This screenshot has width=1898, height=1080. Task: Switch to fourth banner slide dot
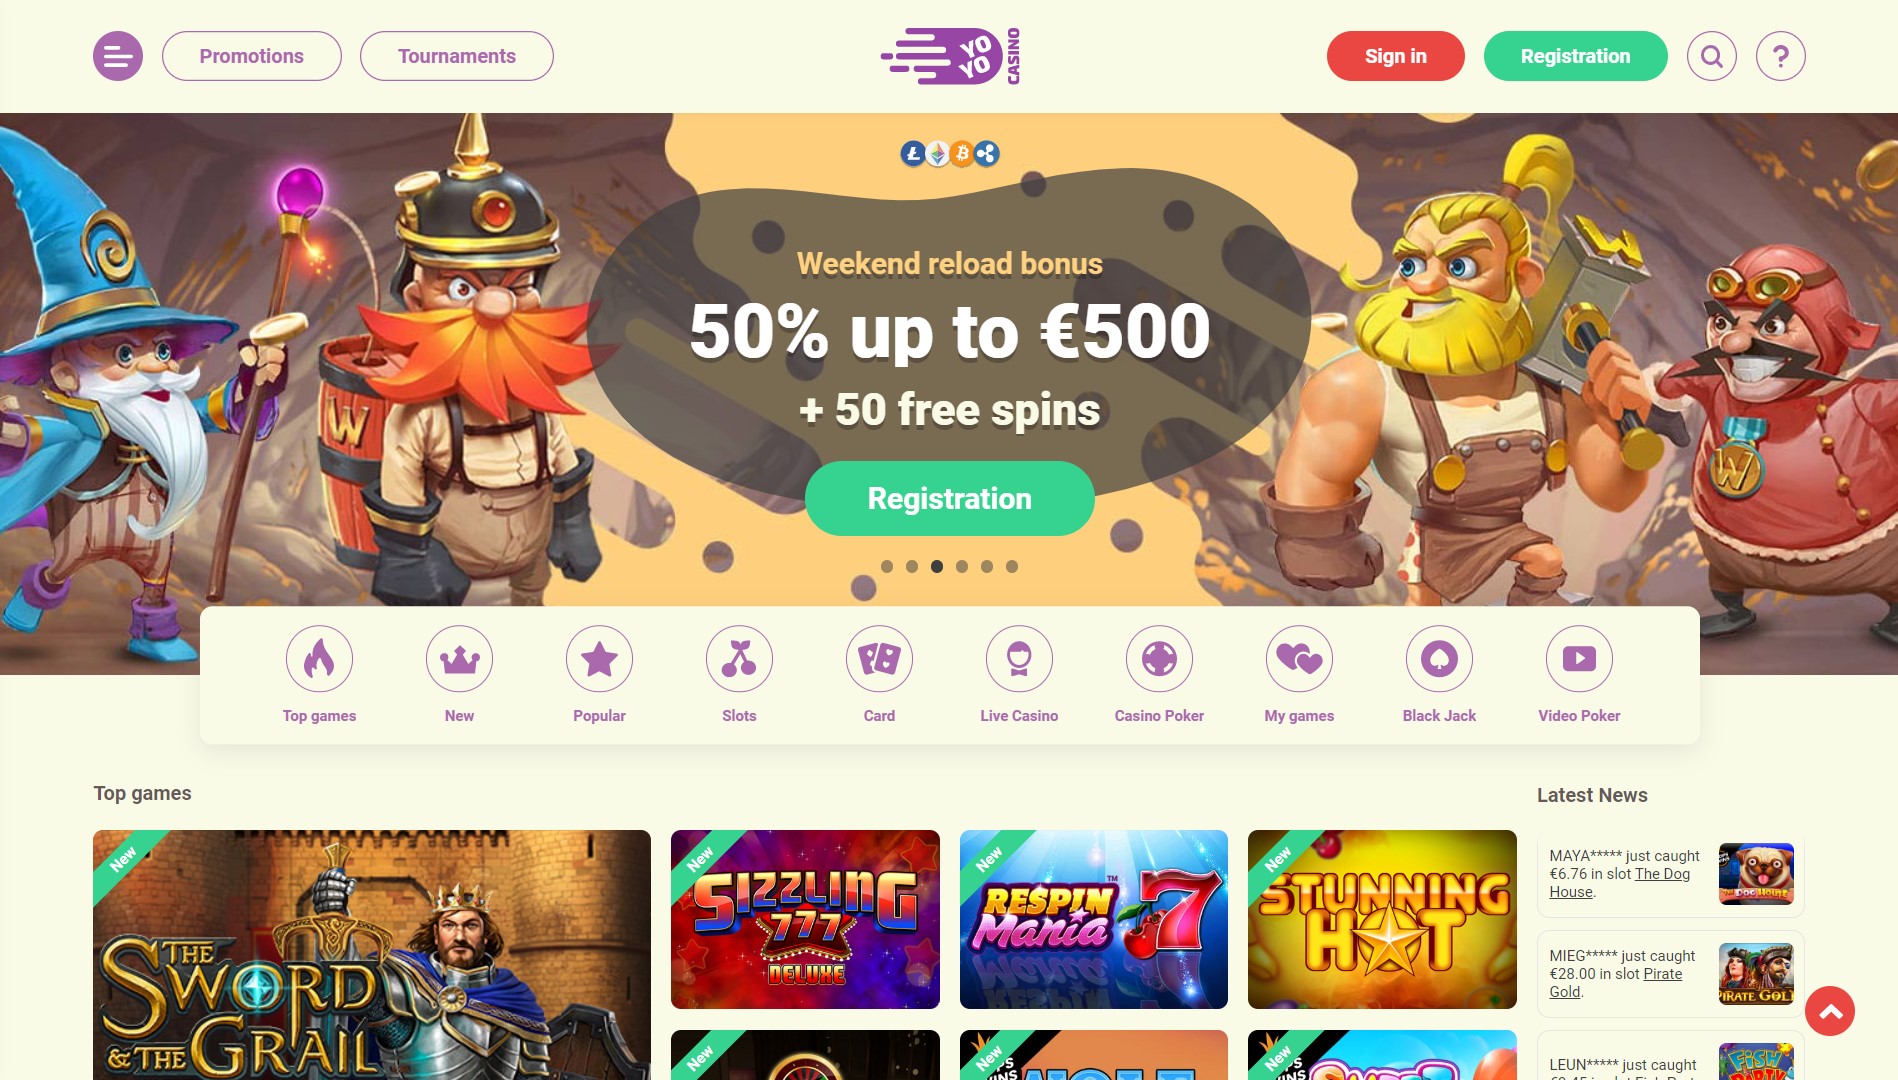[x=962, y=566]
